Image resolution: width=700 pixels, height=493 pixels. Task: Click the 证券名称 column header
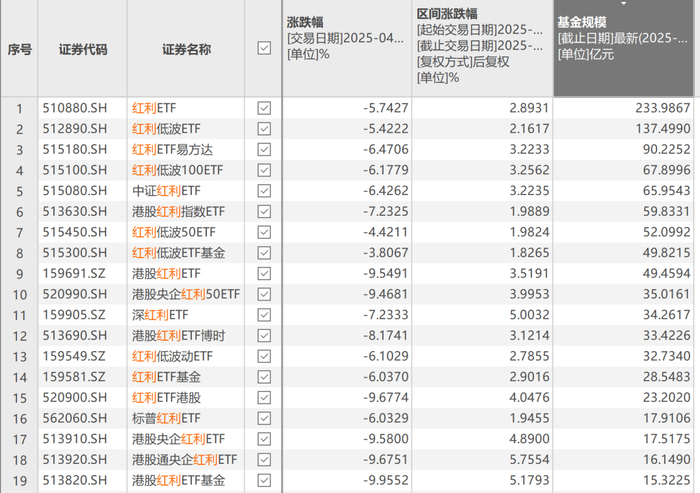click(186, 48)
